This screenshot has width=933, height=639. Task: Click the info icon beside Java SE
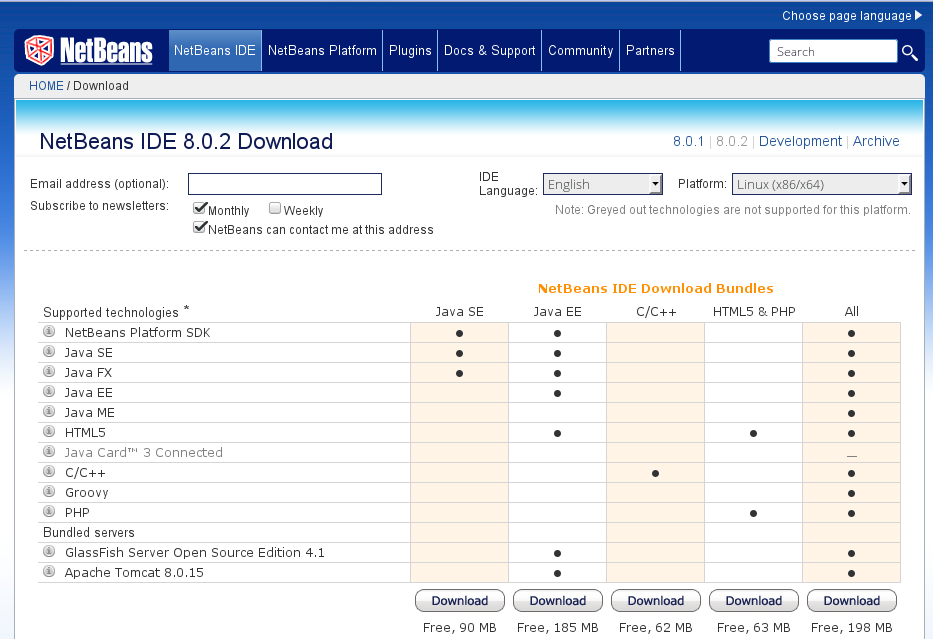tap(48, 352)
